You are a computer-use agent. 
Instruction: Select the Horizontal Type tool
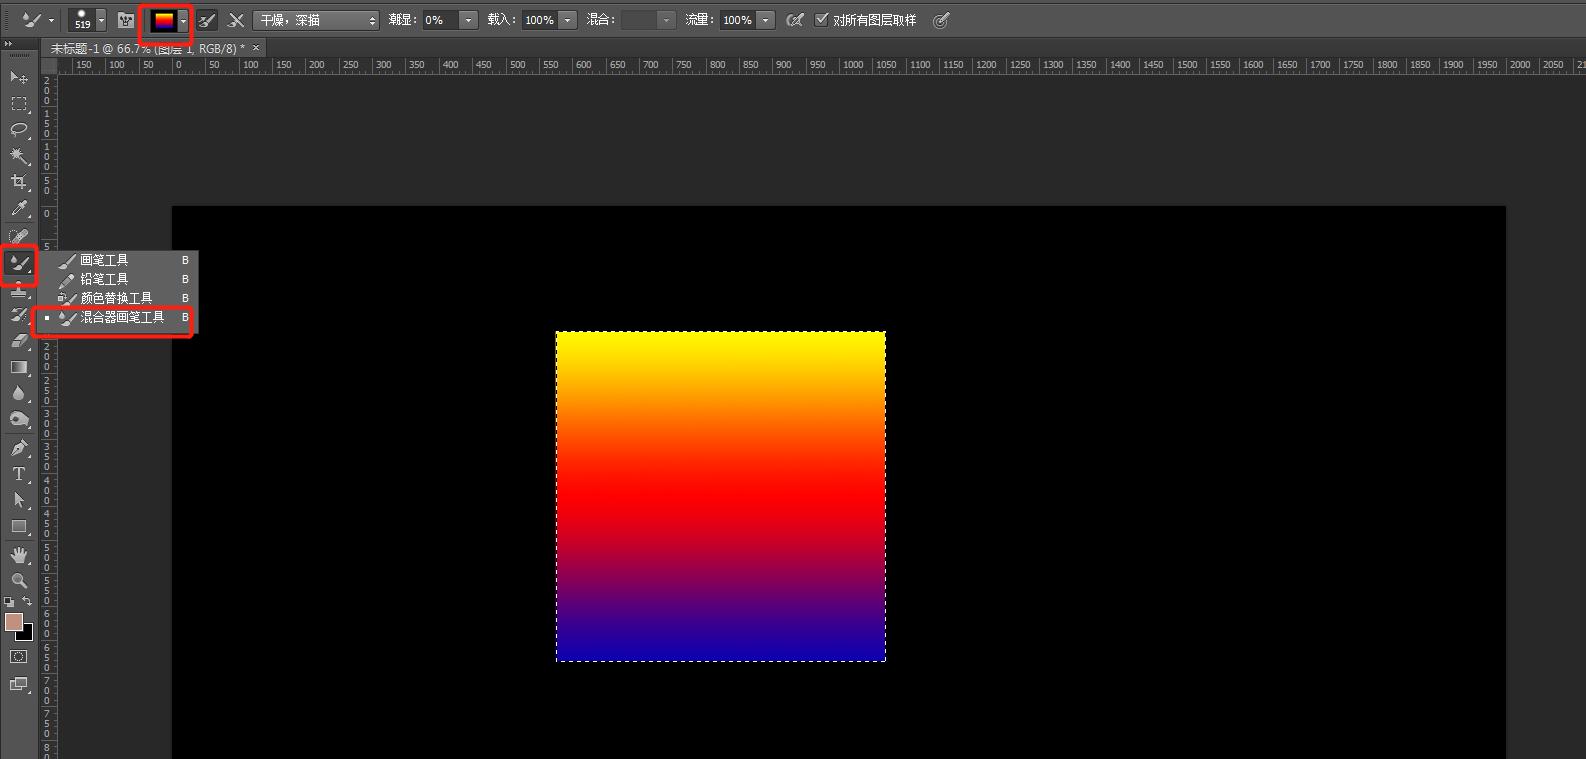click(19, 474)
